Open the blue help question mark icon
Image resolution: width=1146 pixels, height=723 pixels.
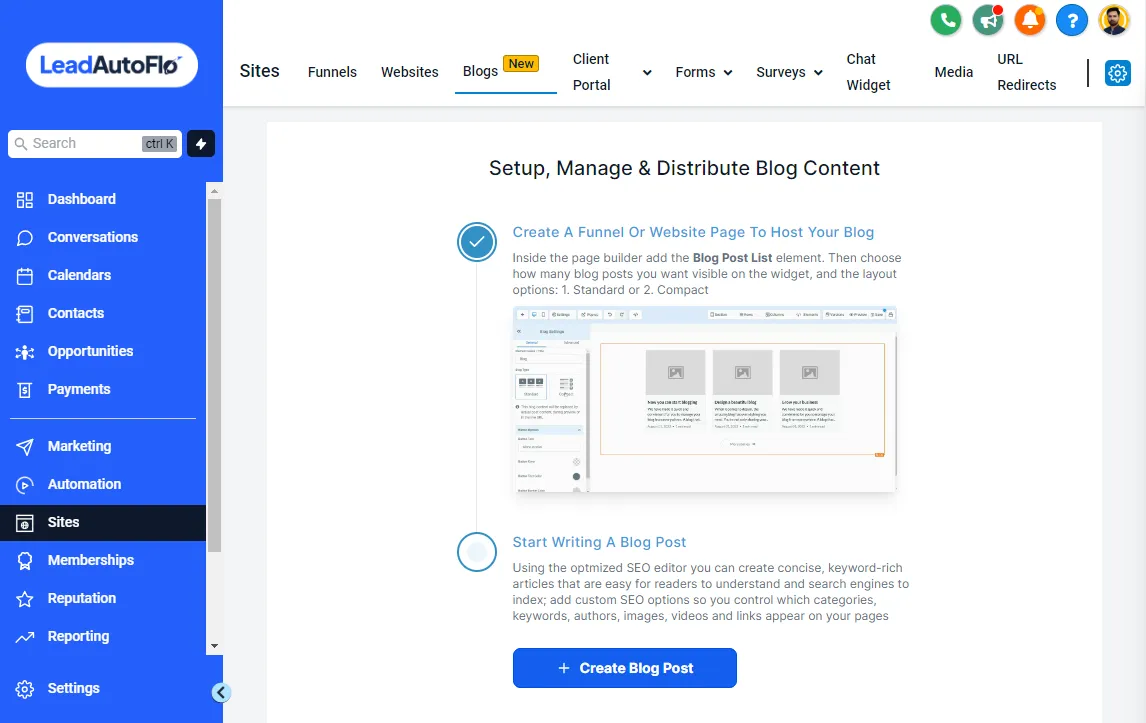click(x=1071, y=20)
